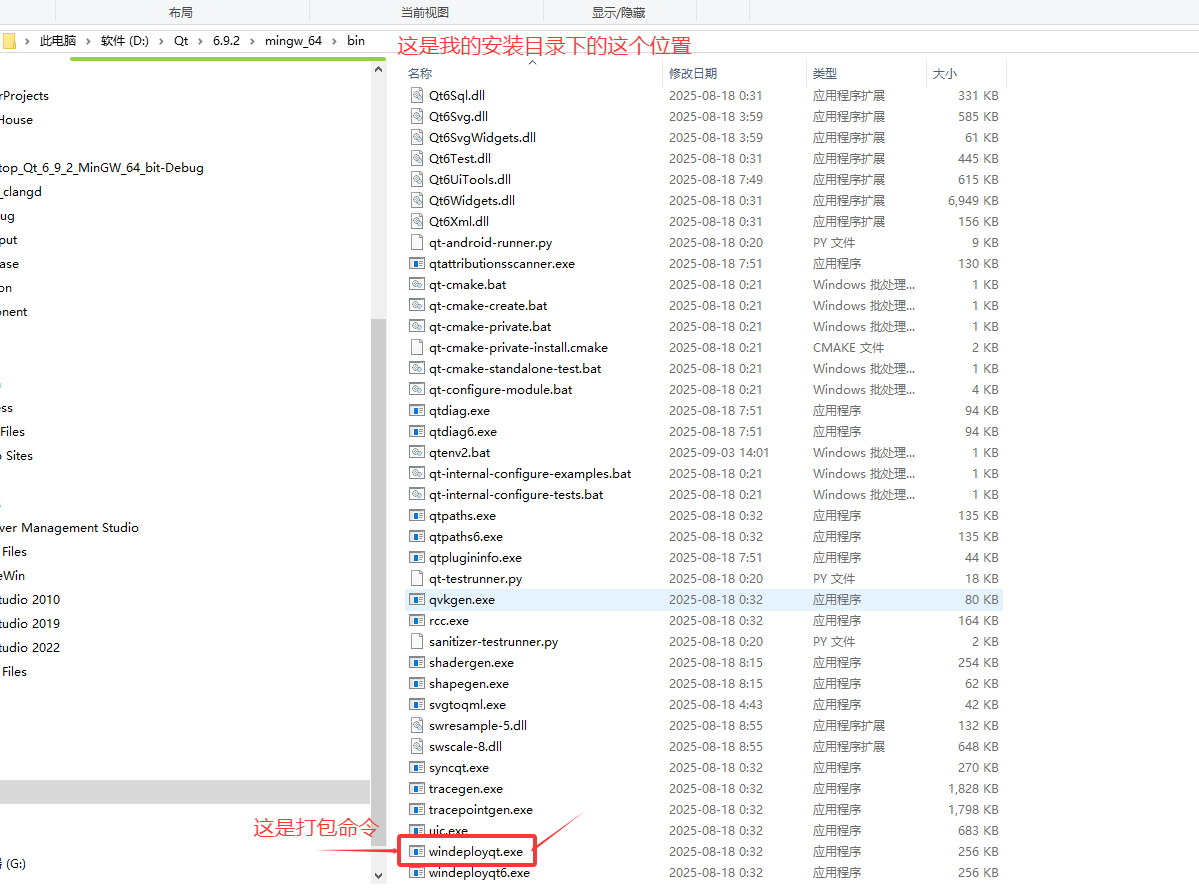
Task: Click the Qt6Svg.dll file icon
Action: (417, 116)
